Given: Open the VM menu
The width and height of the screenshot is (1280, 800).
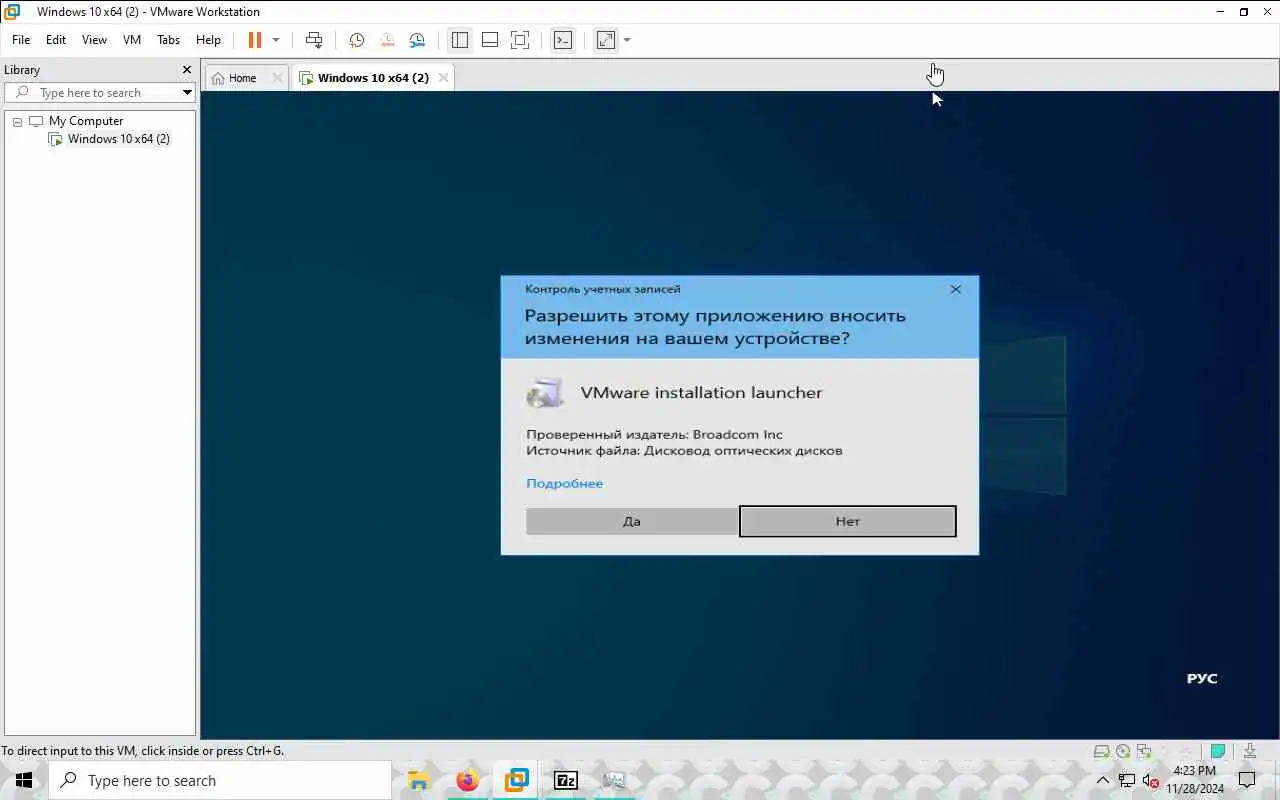Looking at the screenshot, I should (x=132, y=40).
